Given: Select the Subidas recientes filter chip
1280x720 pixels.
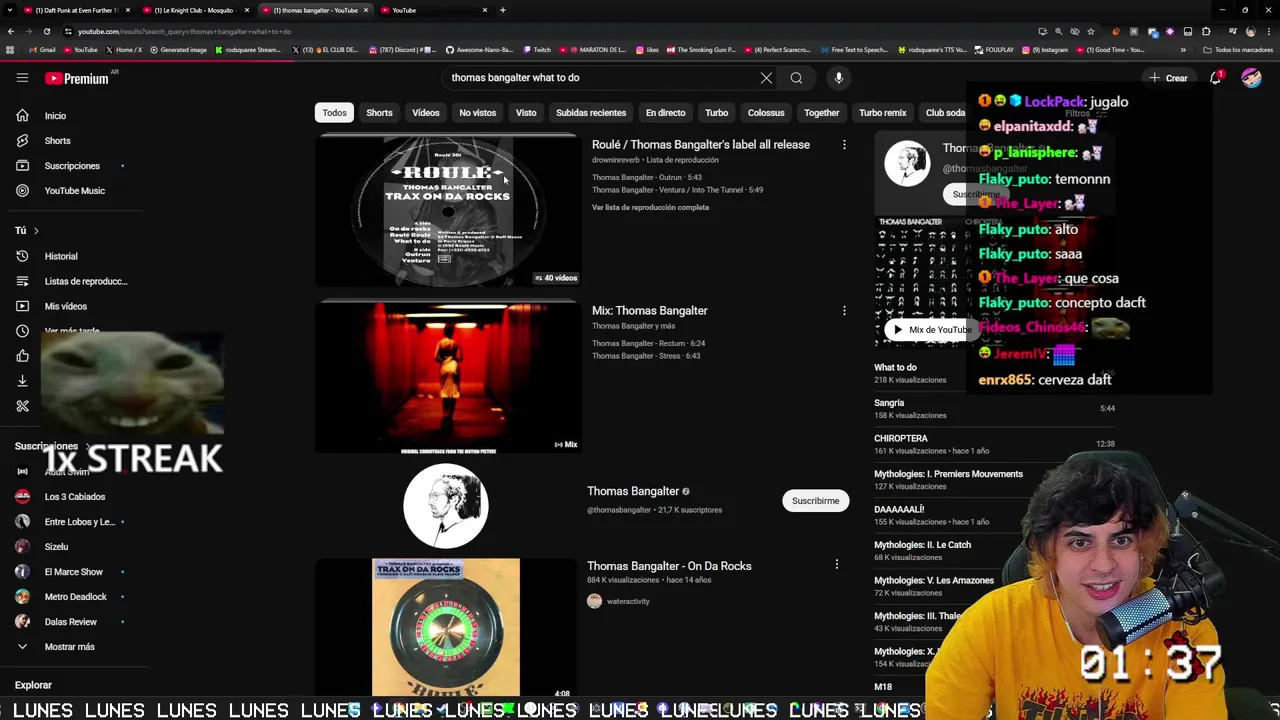Looking at the screenshot, I should (x=591, y=113).
